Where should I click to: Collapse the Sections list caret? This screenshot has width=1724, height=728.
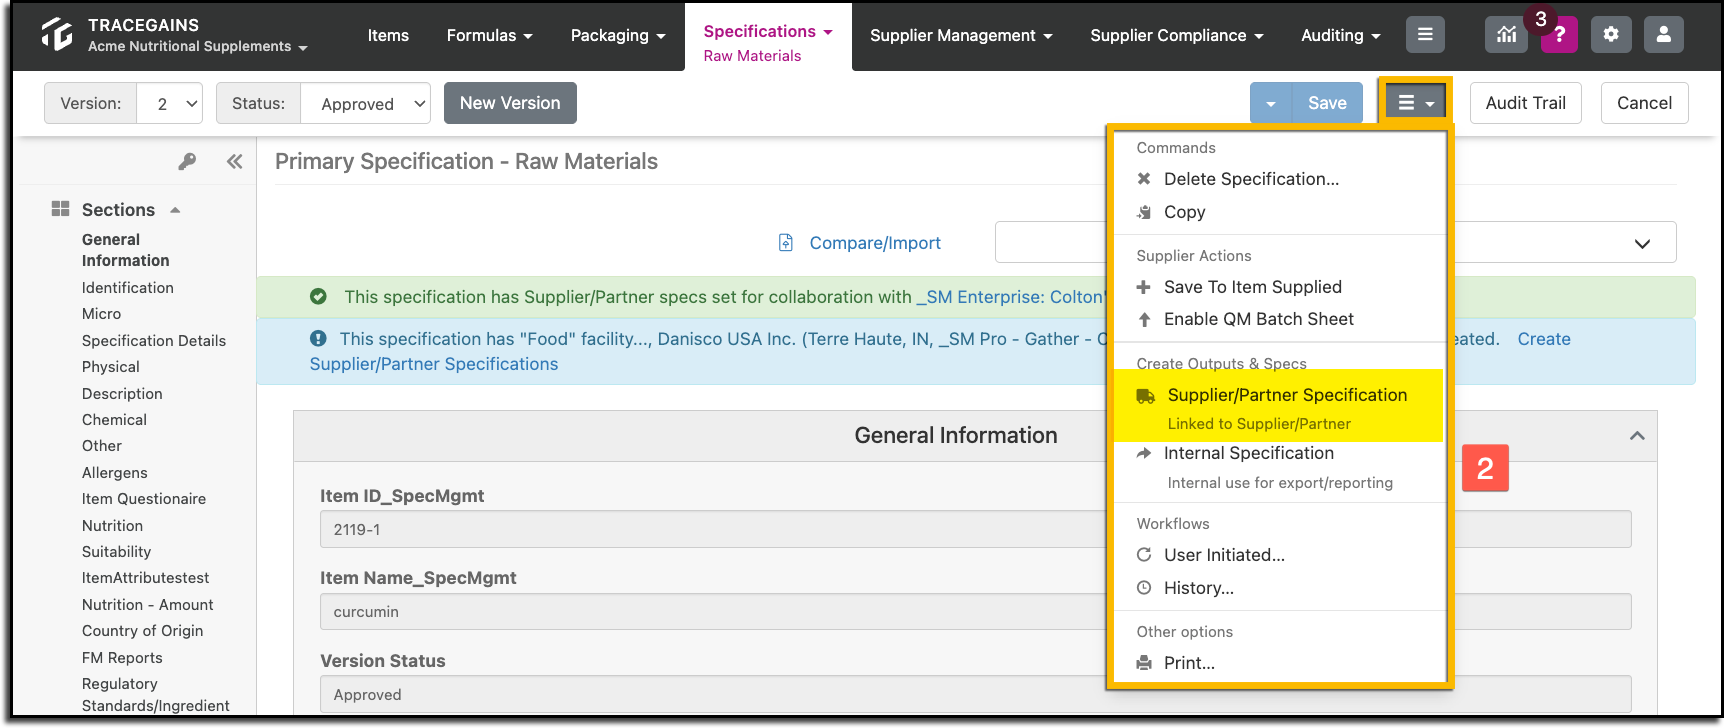175,210
